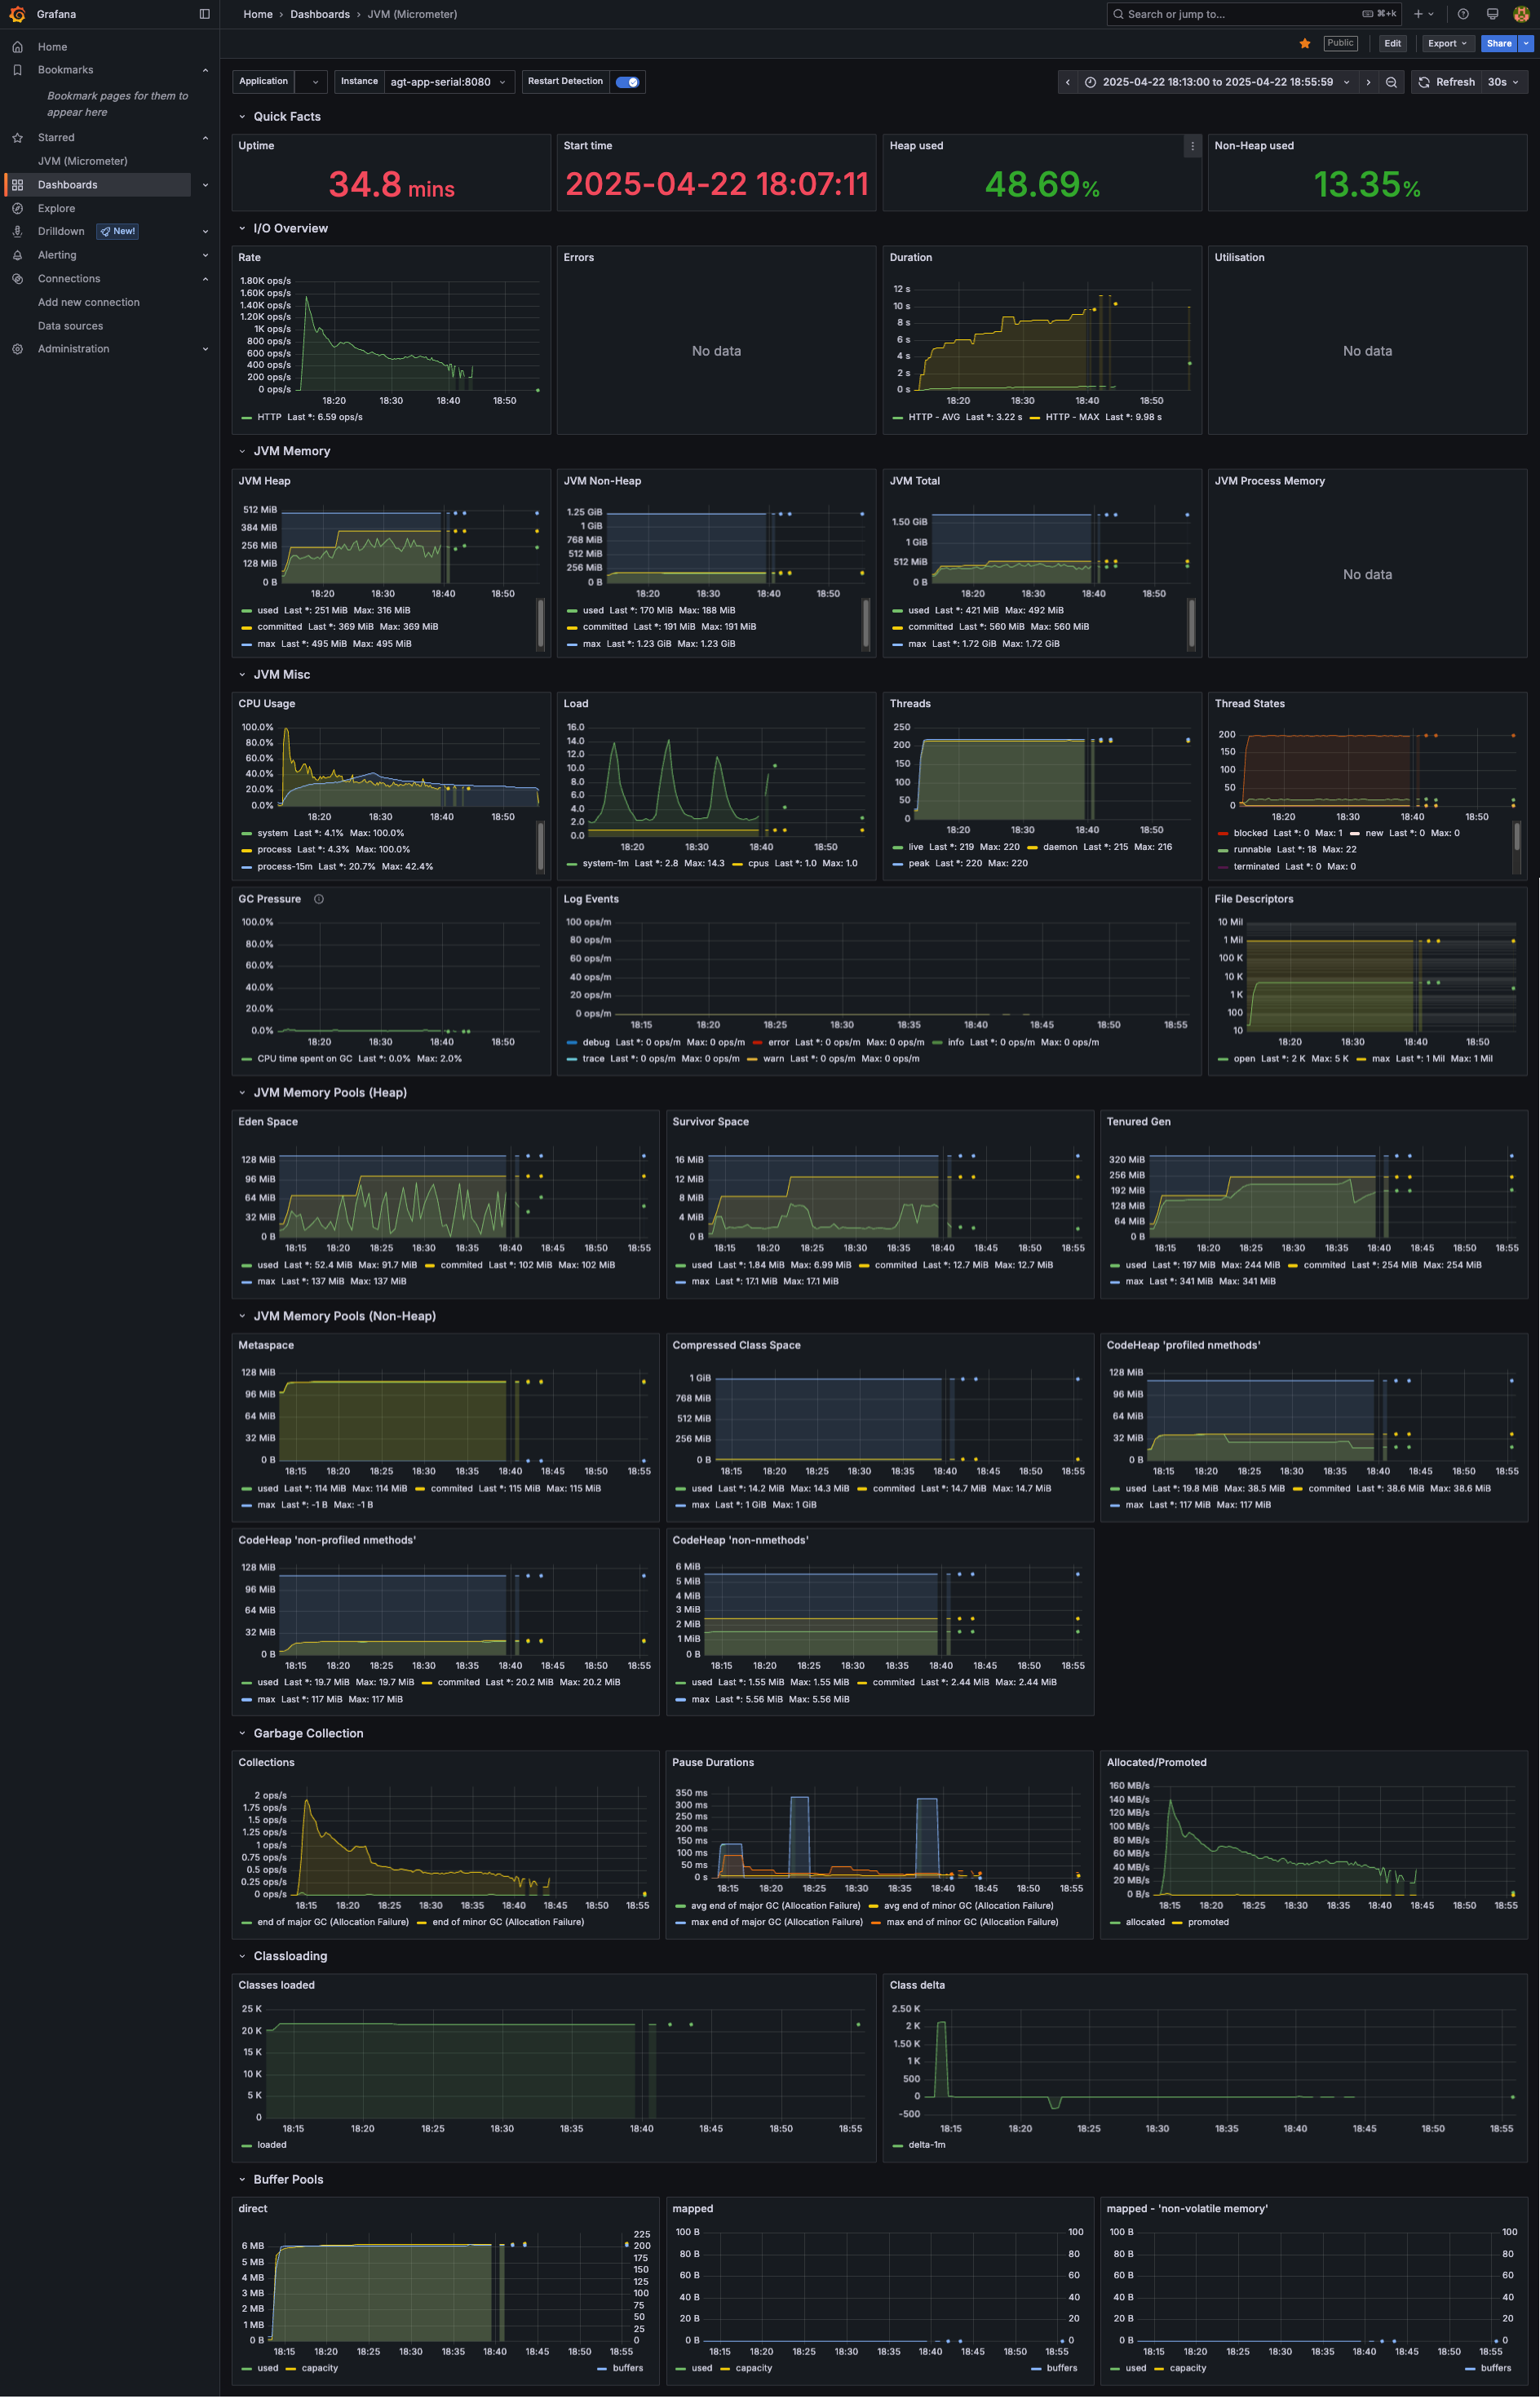The height and width of the screenshot is (2399, 1540).
Task: Open Add new connection in sidebar
Action: click(x=89, y=302)
